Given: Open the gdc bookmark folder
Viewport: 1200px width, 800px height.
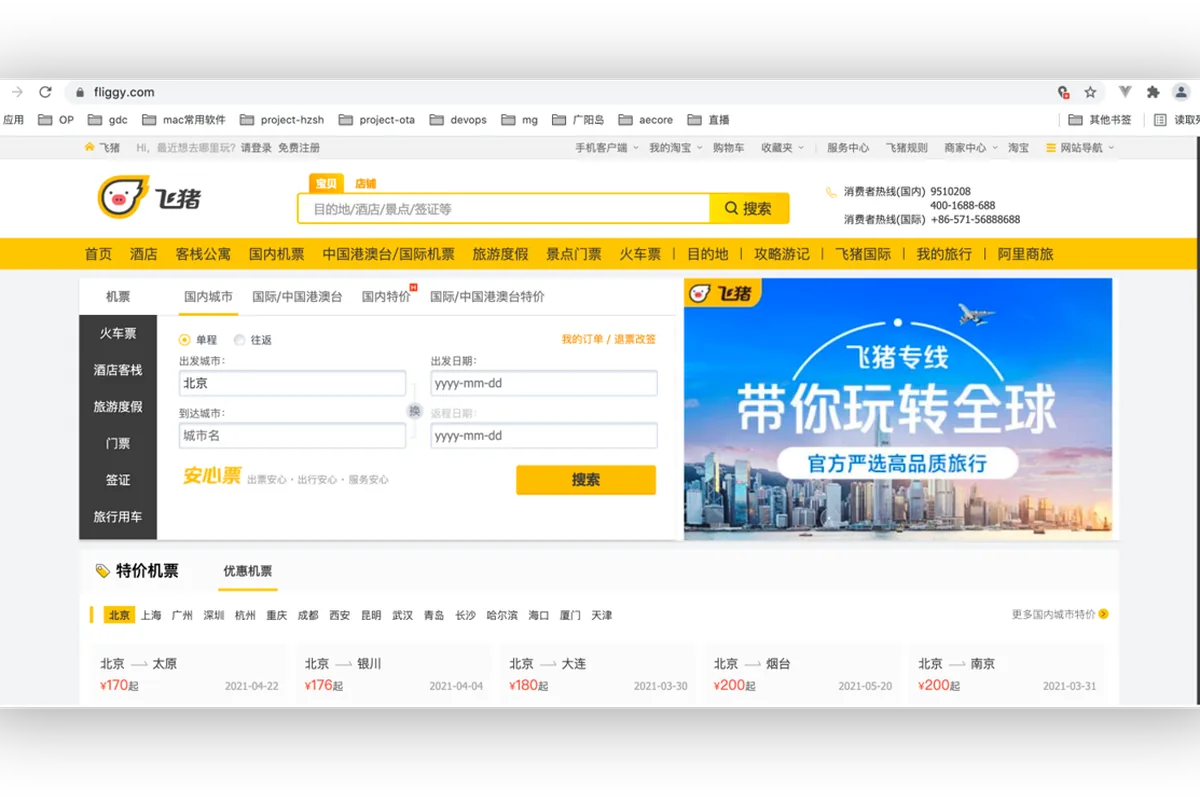Looking at the screenshot, I should click(x=108, y=120).
